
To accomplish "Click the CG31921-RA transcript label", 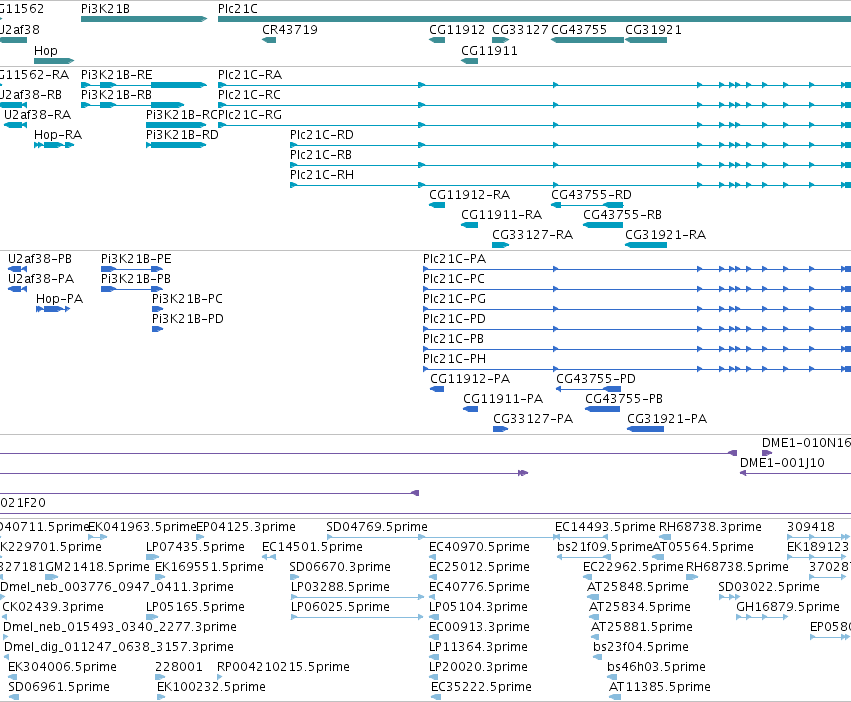I will coord(665,235).
